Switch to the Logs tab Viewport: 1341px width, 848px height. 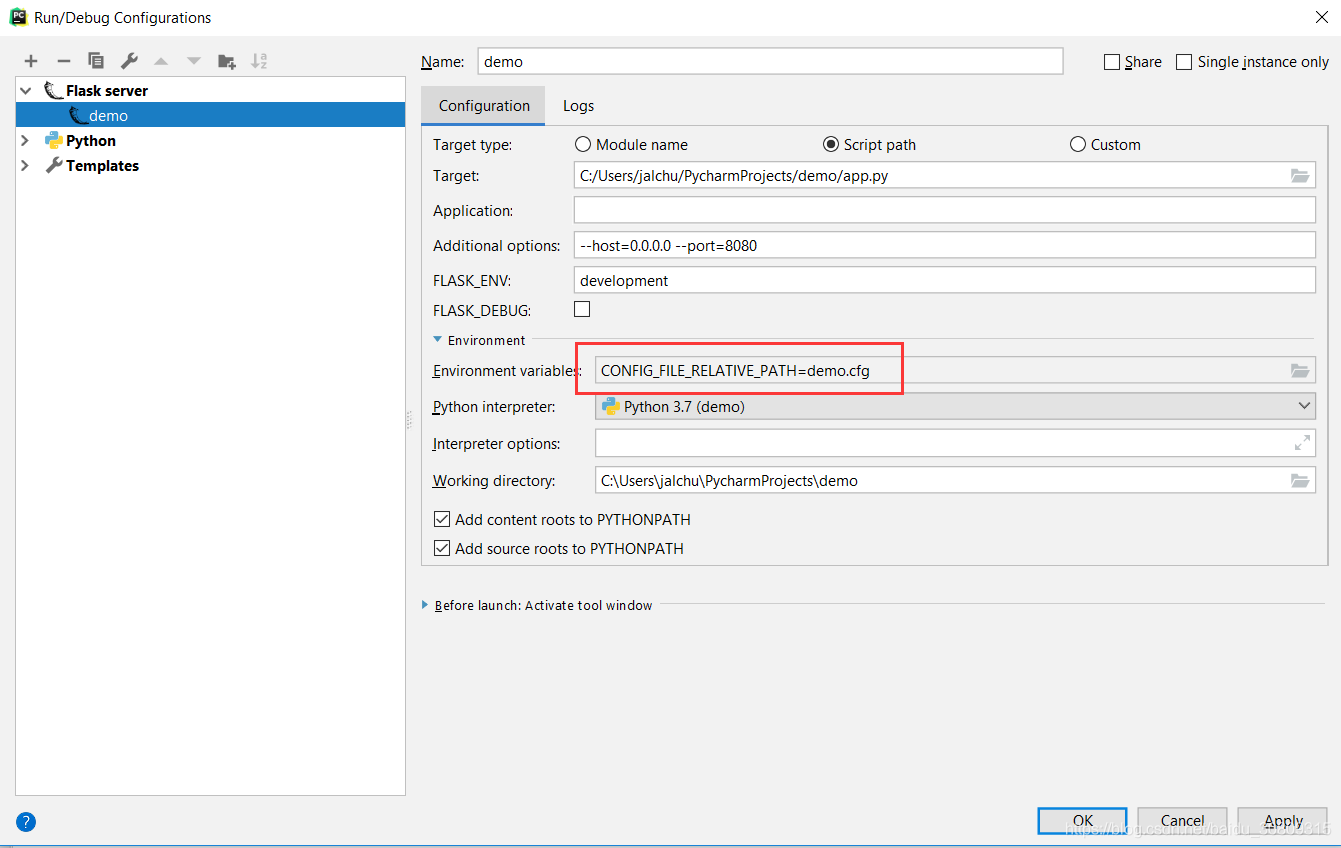[578, 106]
